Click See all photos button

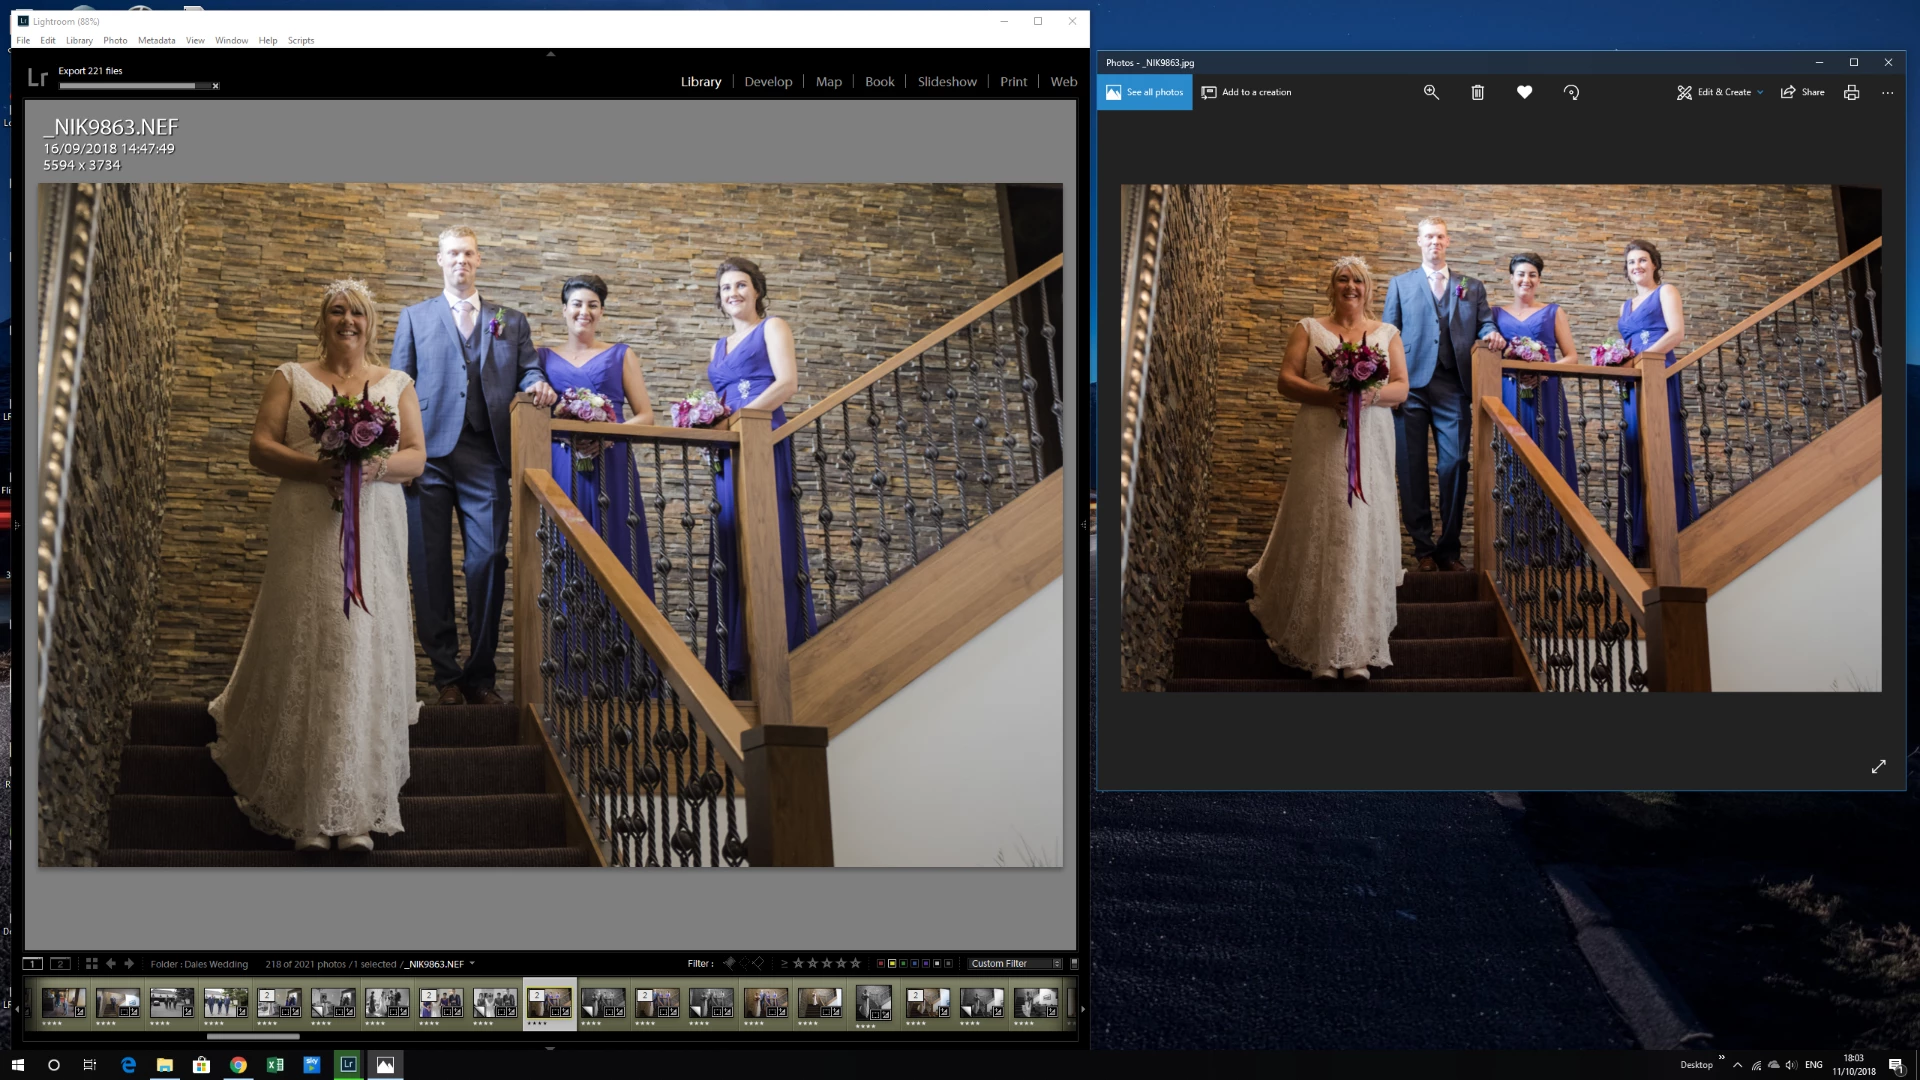click(x=1144, y=92)
